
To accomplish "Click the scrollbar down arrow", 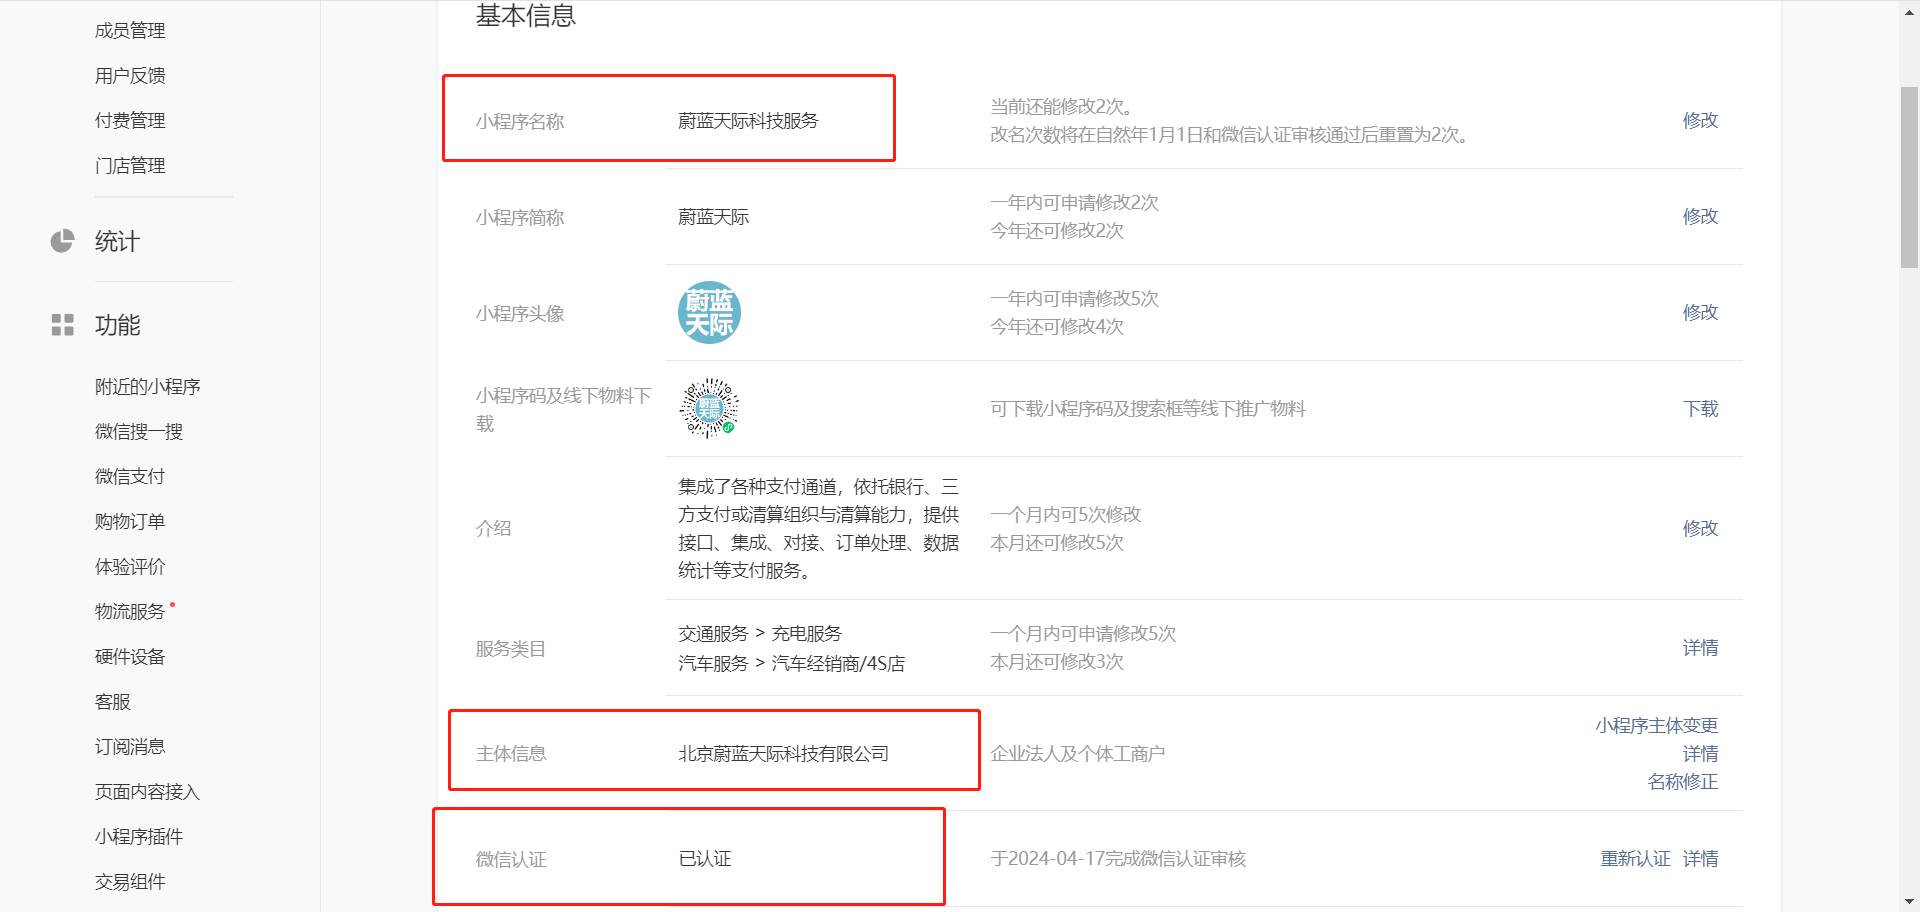I will (1909, 902).
